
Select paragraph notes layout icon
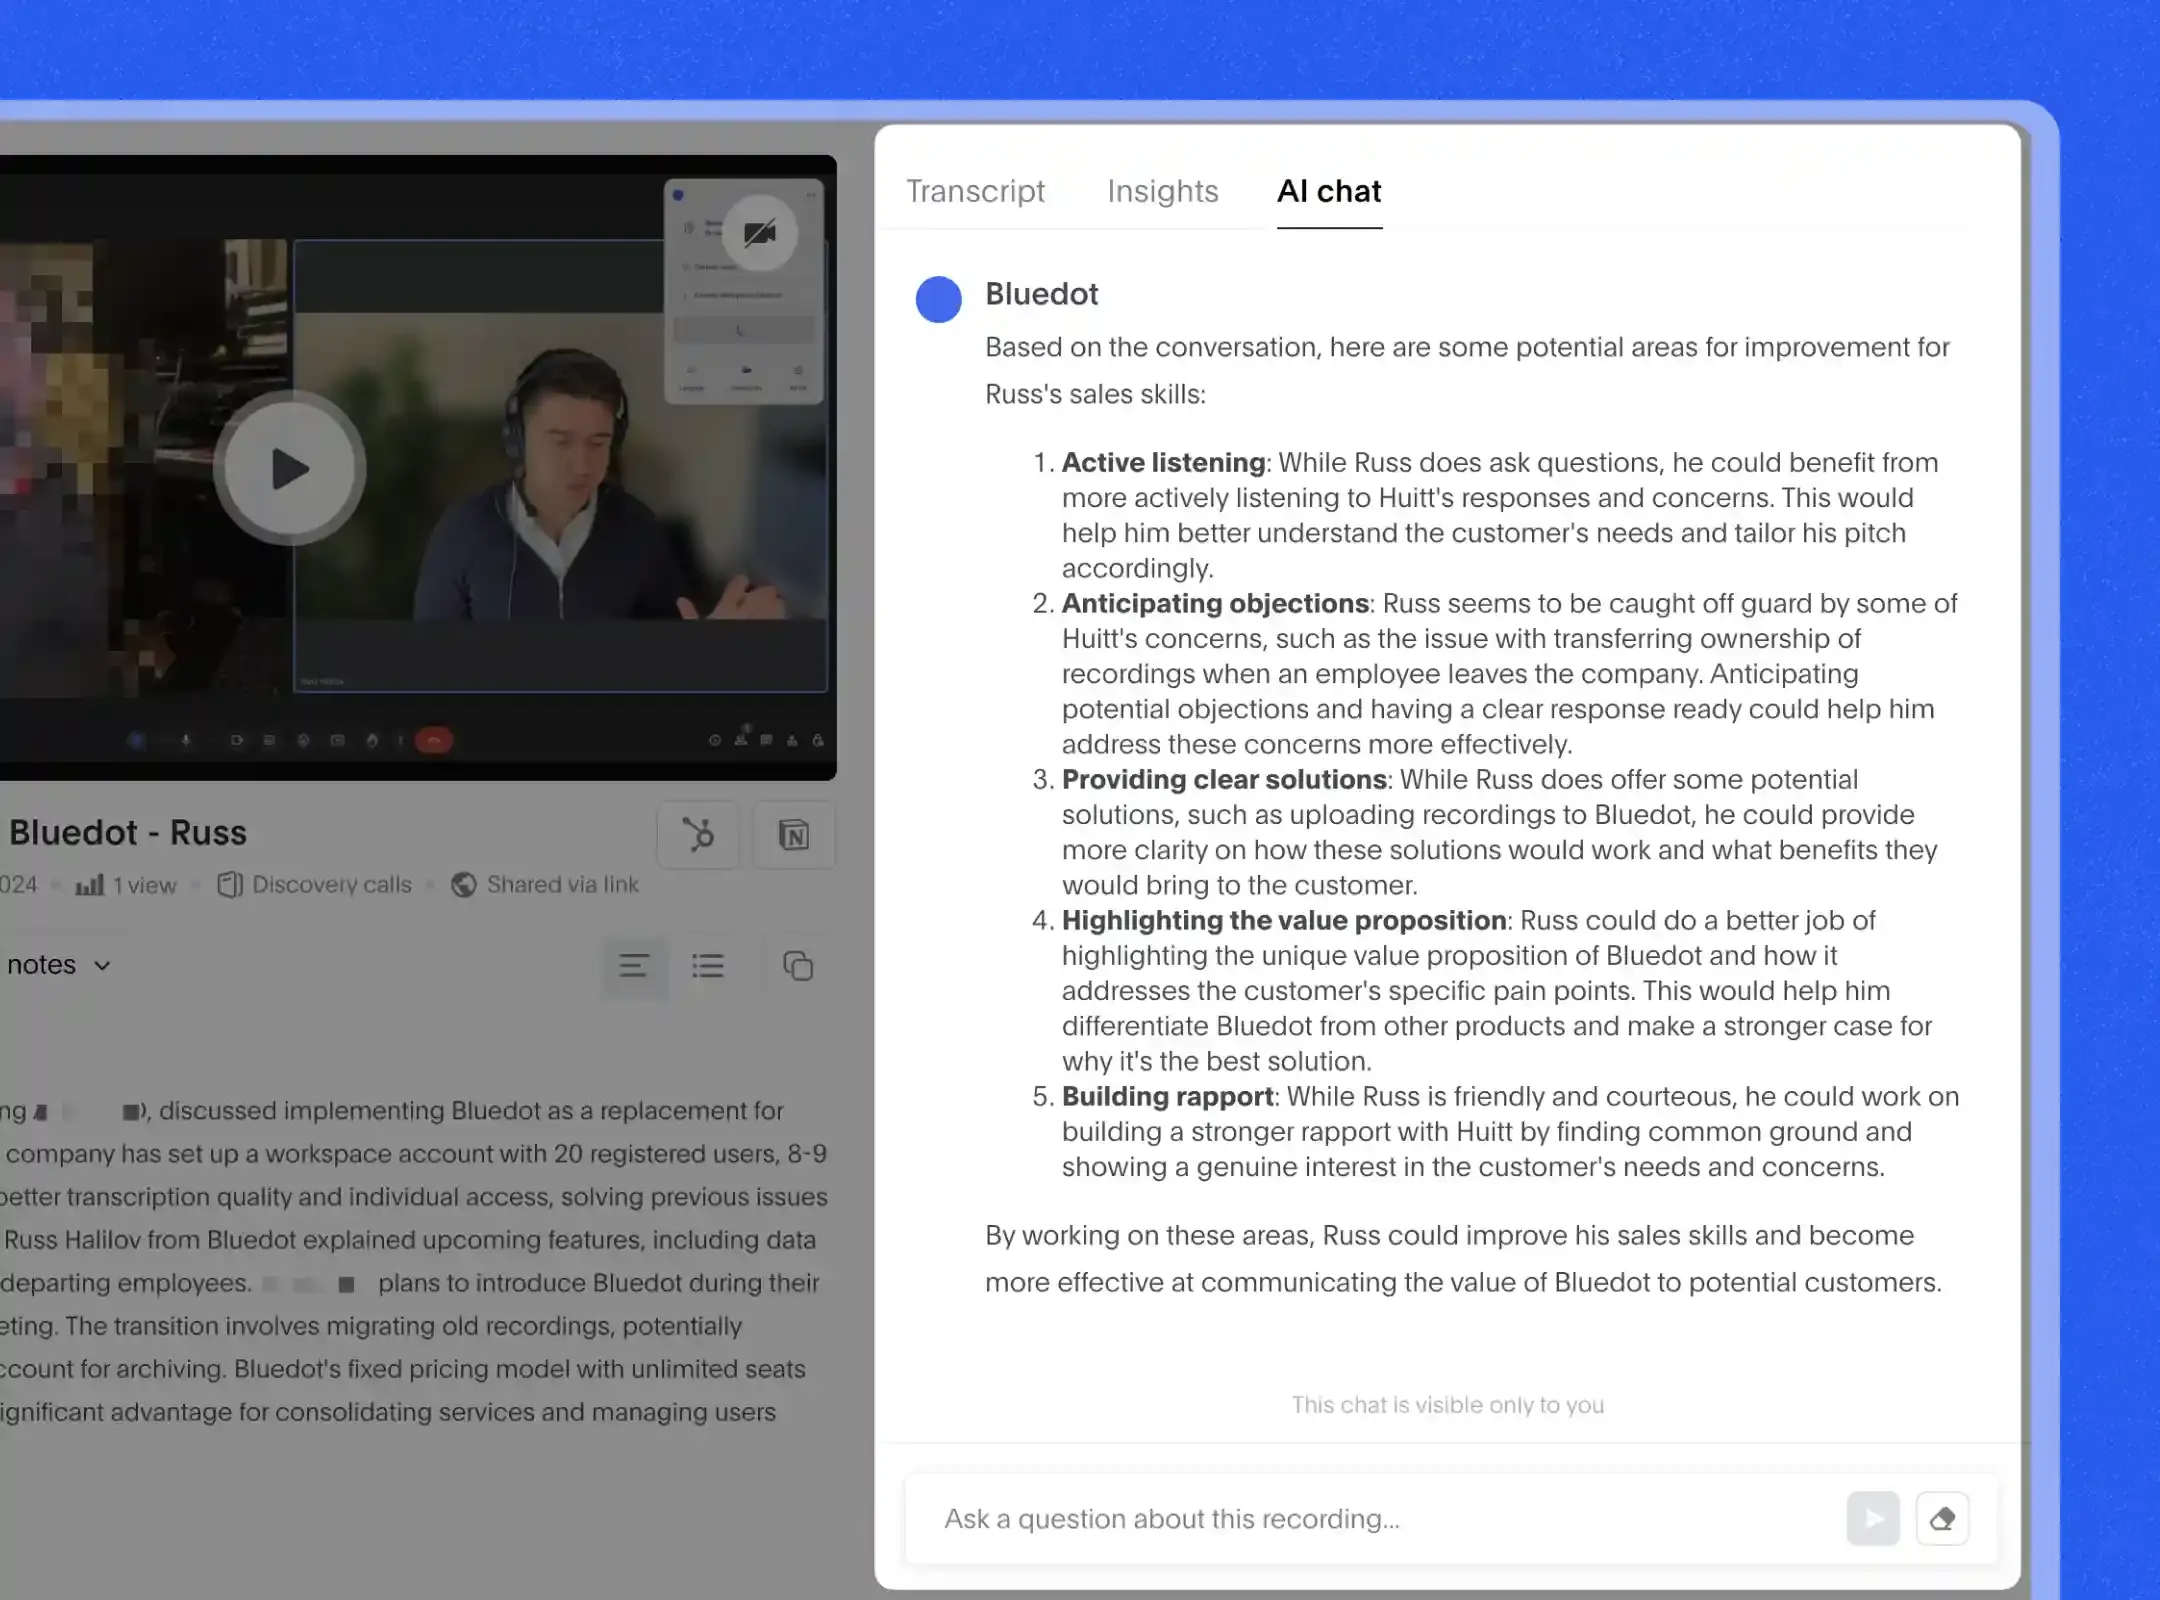tap(634, 966)
